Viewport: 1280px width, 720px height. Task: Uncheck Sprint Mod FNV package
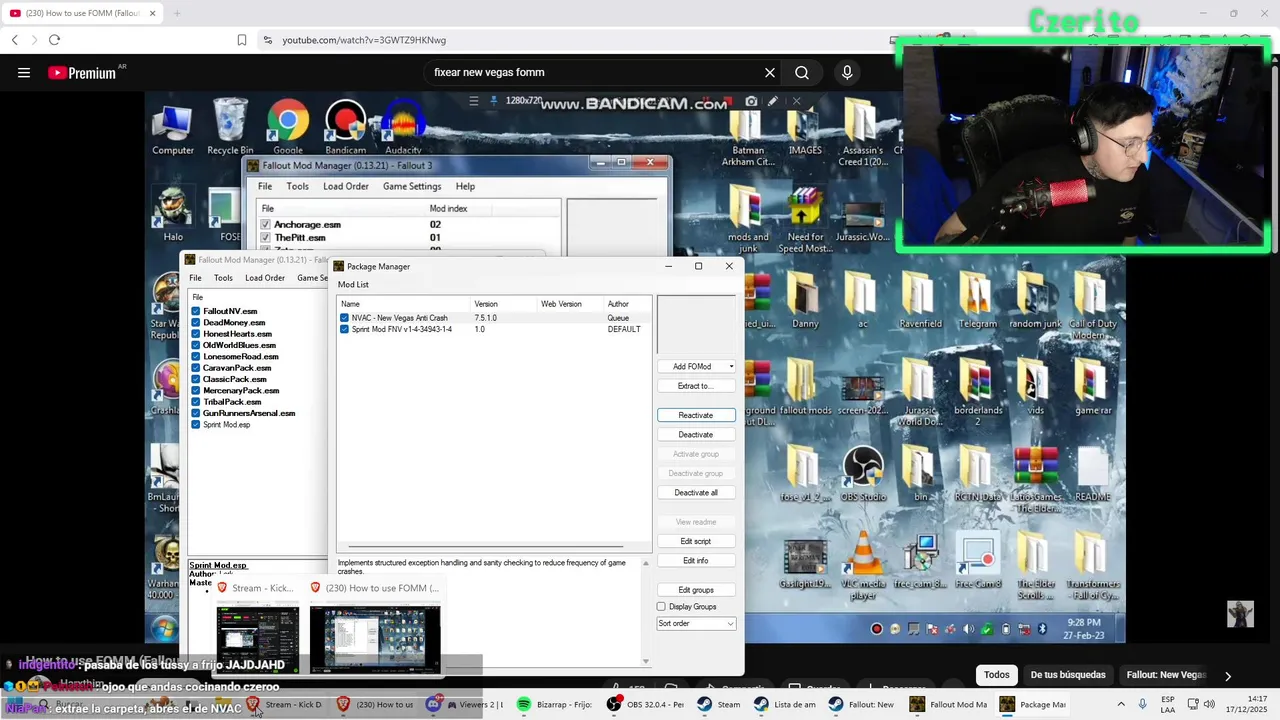click(x=344, y=329)
